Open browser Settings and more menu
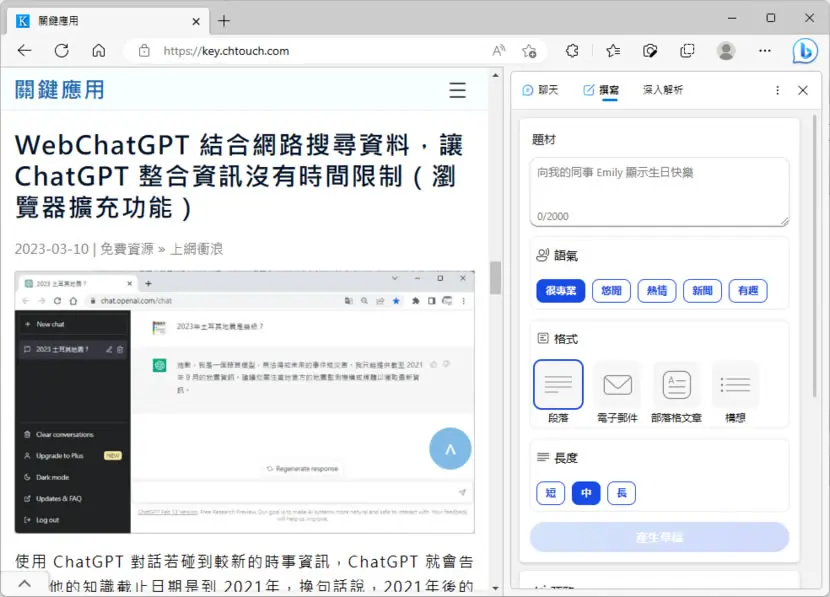This screenshot has width=830, height=597. [x=765, y=51]
